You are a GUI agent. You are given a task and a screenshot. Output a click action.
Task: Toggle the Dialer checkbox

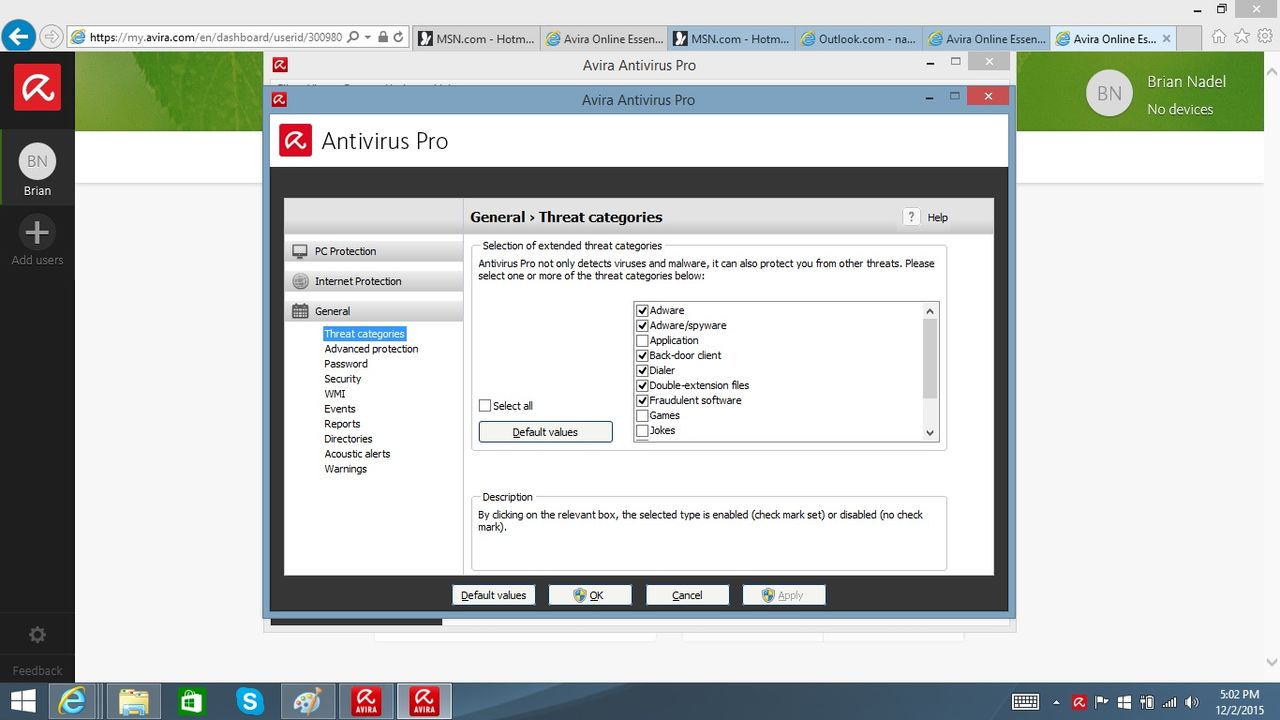[x=643, y=371]
